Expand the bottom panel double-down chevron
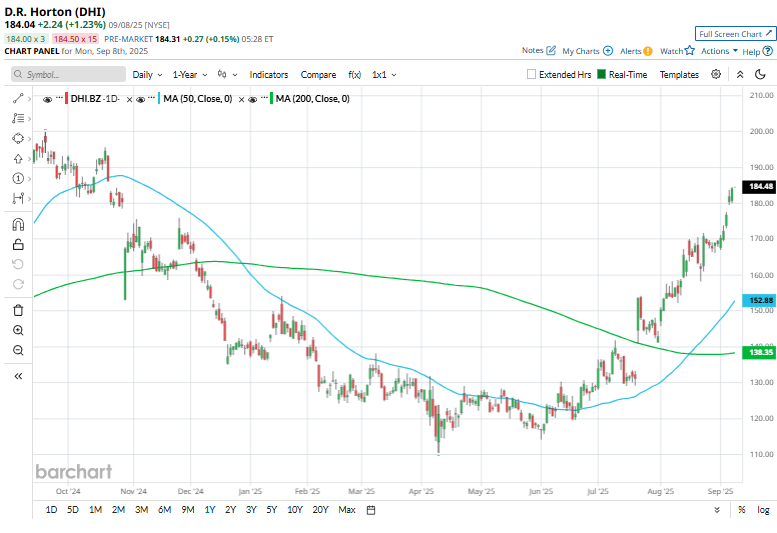Screen dimensions: 777x533 [717, 510]
